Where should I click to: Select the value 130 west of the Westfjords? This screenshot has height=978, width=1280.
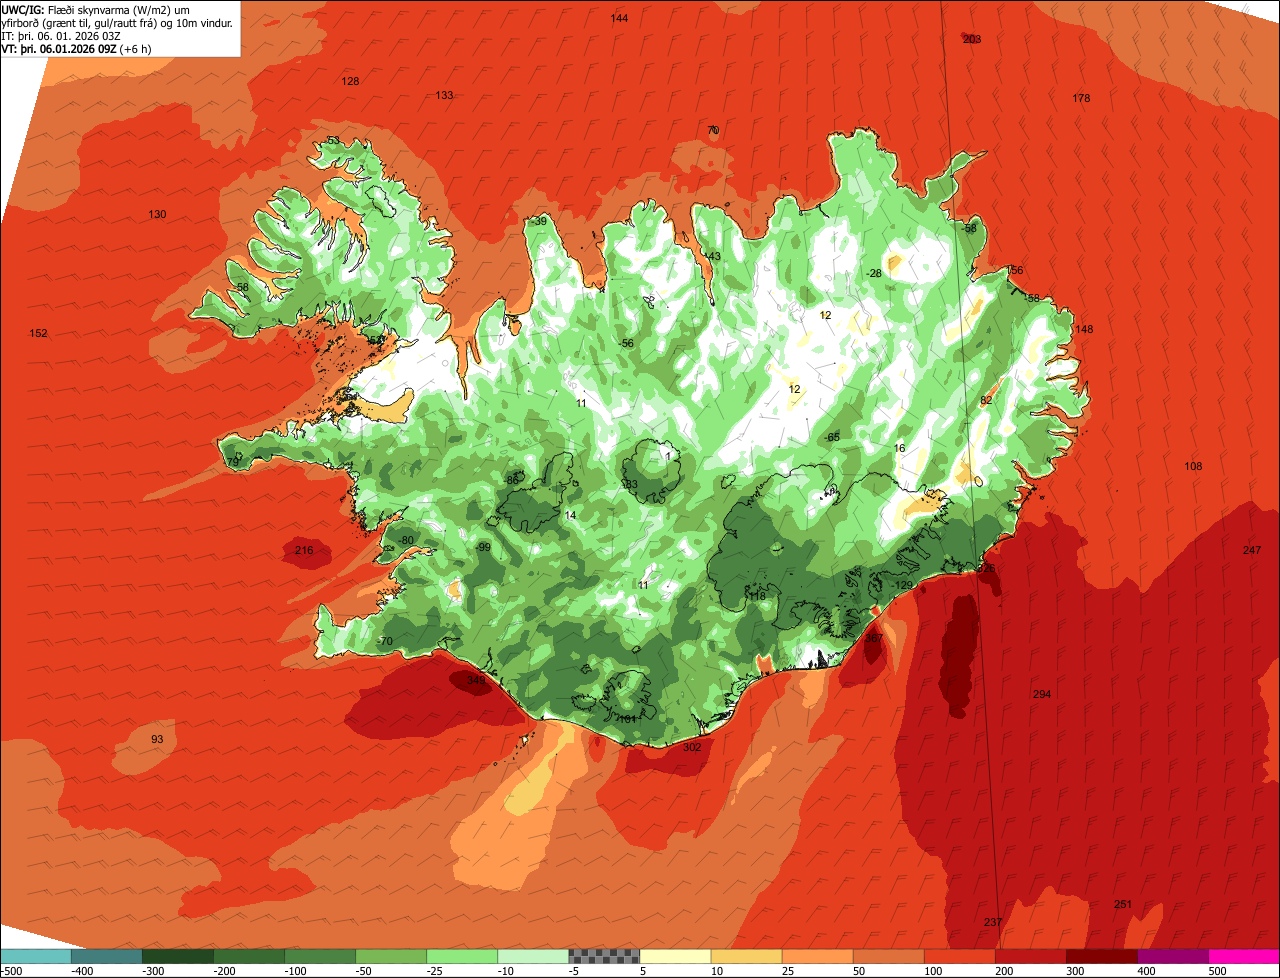157,215
